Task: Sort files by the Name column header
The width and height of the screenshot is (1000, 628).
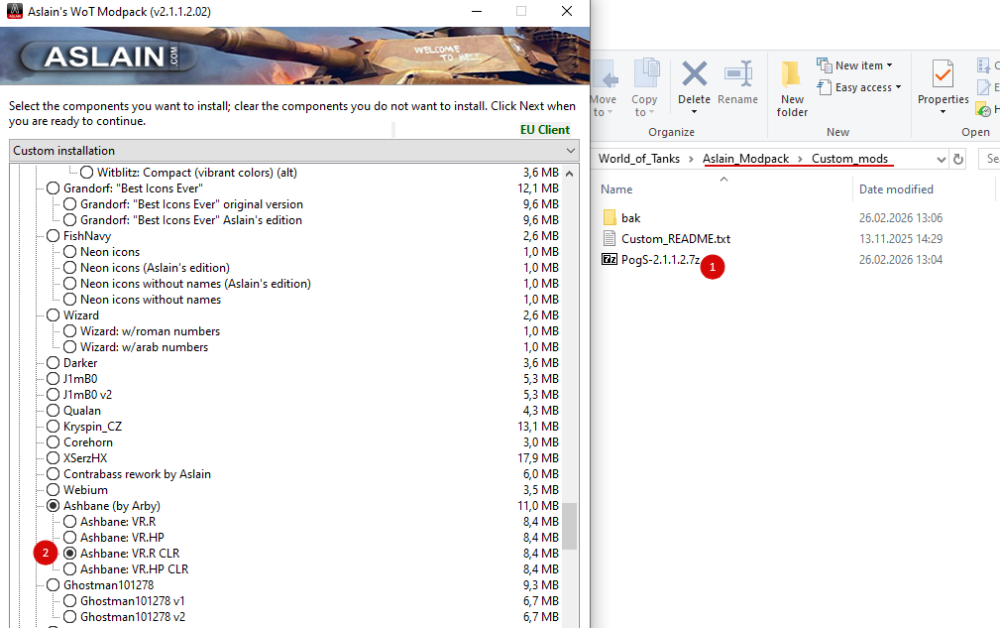Action: (x=616, y=189)
